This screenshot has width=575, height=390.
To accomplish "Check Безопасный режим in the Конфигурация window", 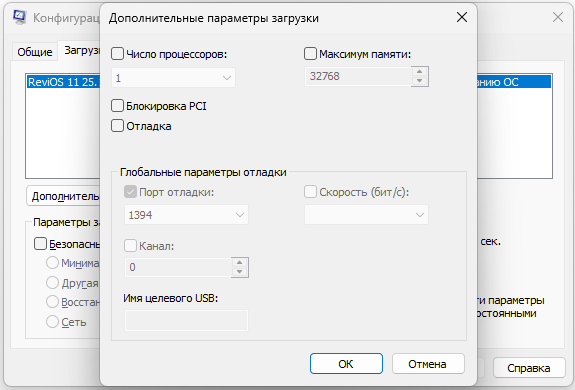I will pyautogui.click(x=40, y=244).
